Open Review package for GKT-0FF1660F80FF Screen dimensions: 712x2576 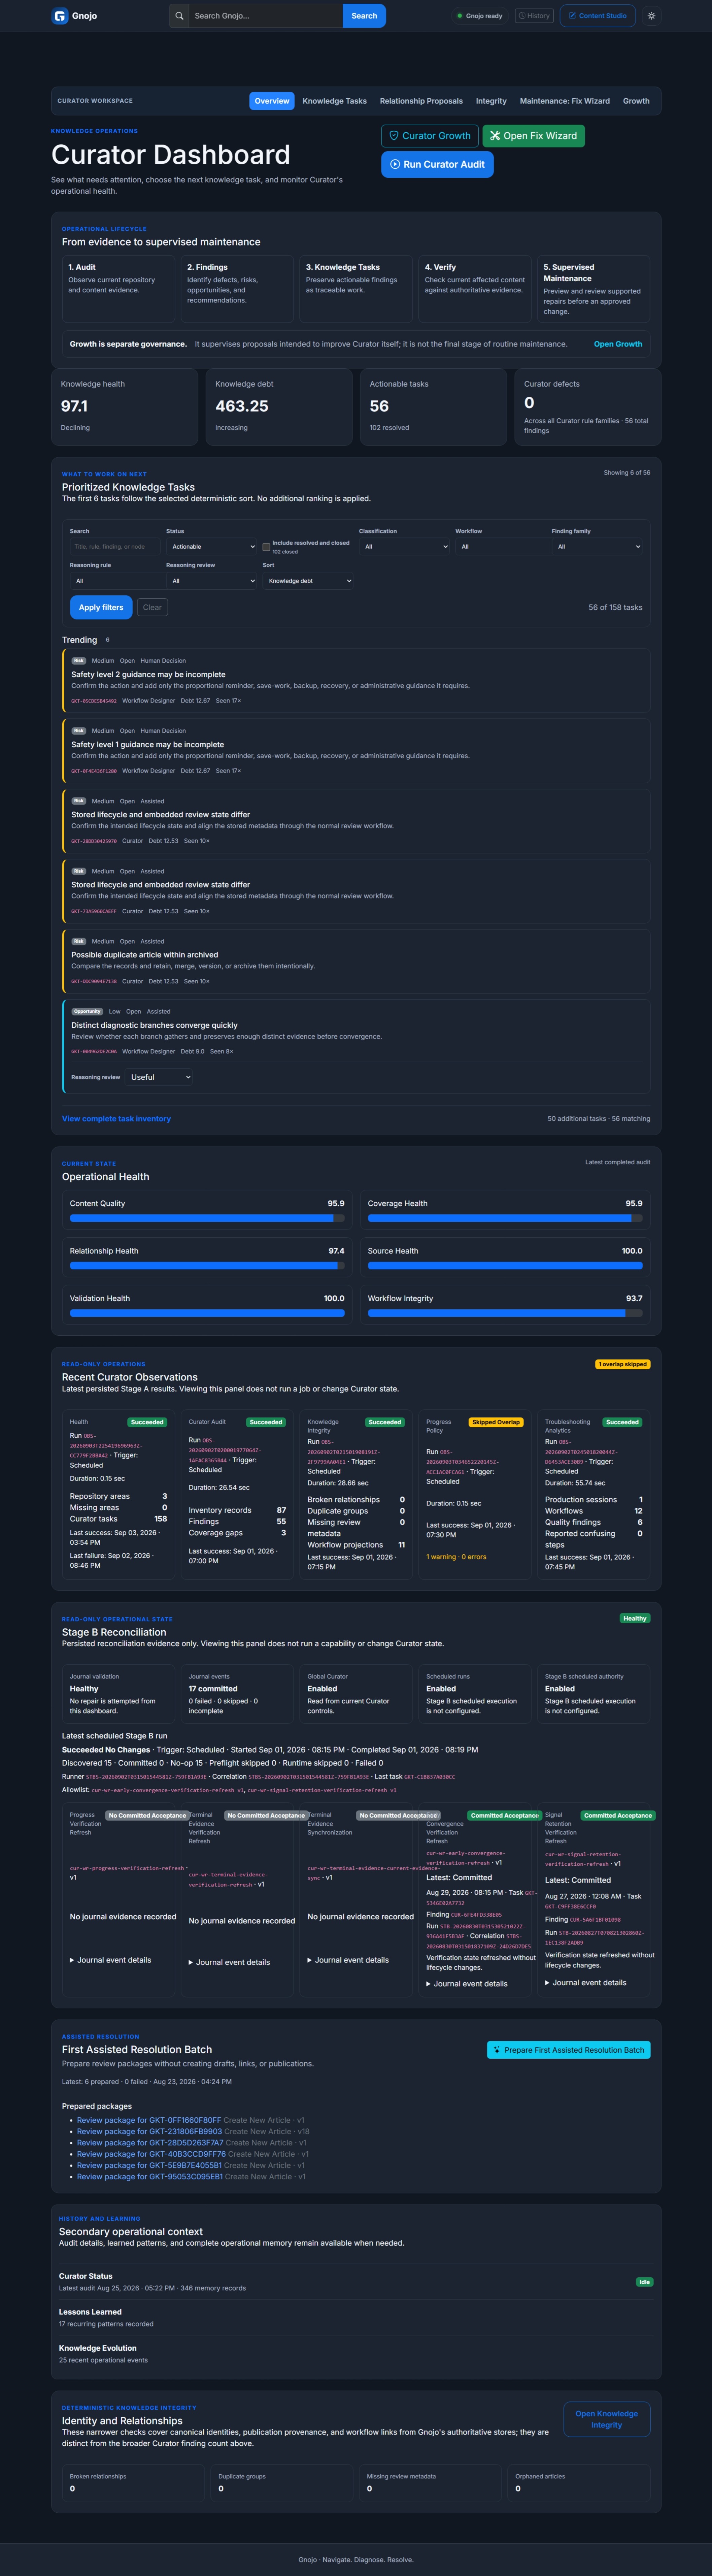tap(149, 2120)
